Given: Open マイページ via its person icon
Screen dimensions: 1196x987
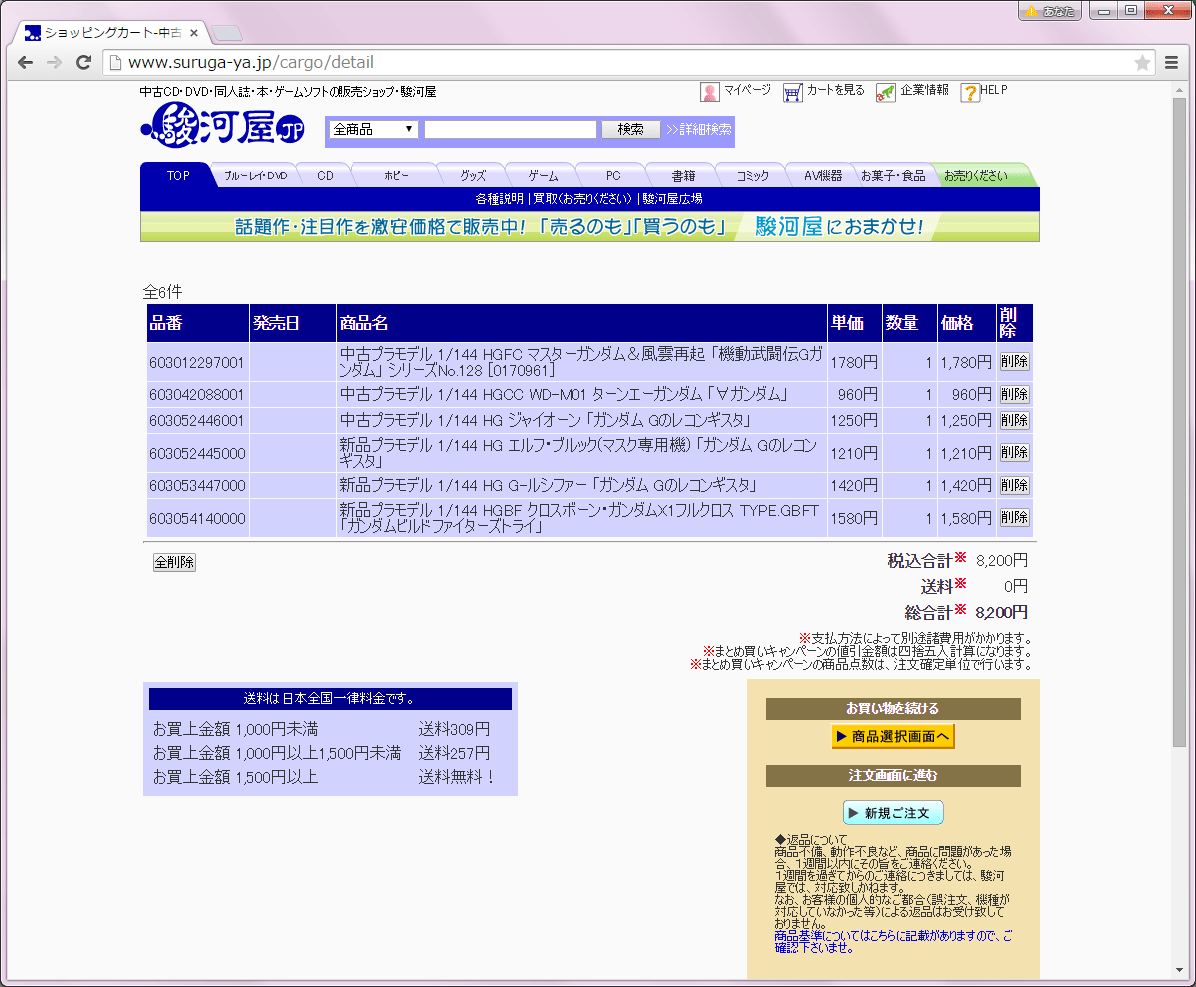Looking at the screenshot, I should tap(709, 92).
